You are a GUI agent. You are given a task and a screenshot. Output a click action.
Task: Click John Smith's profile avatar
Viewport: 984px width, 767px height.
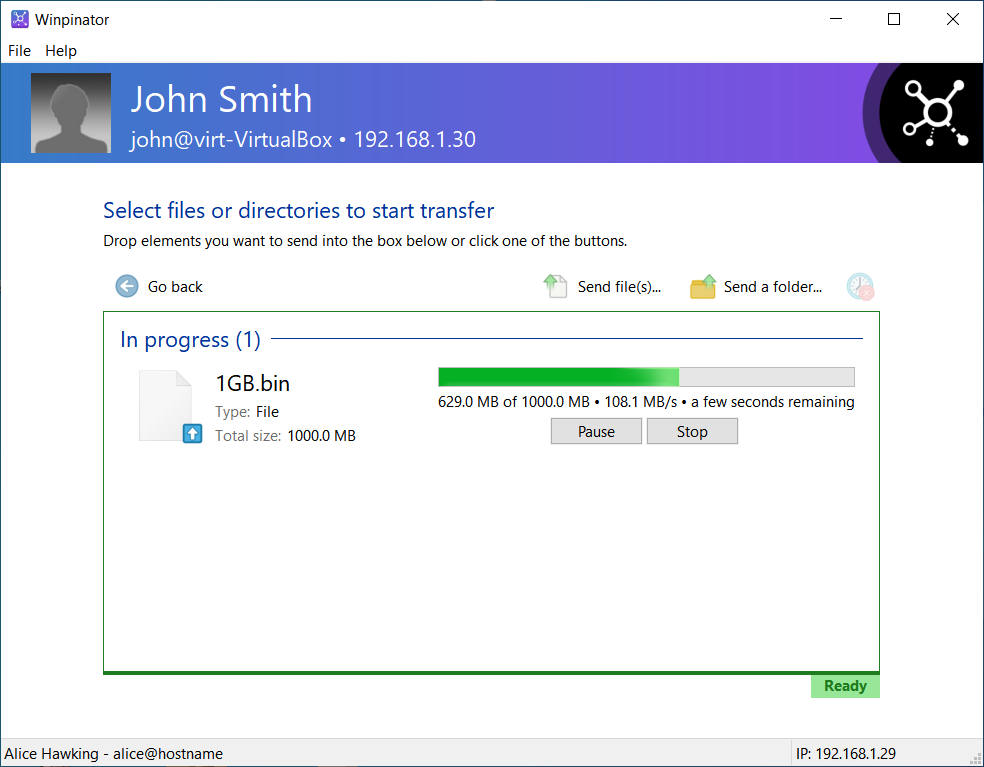70,112
